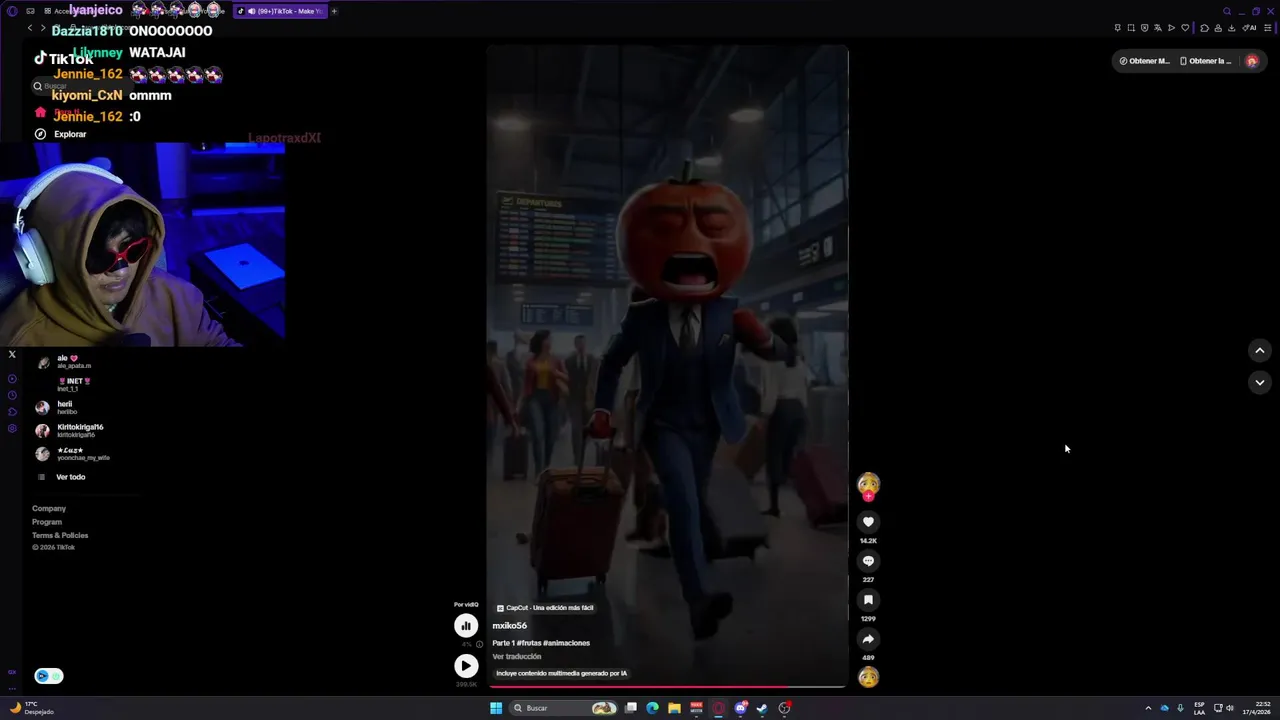
Task: Open File Explorer from taskbar
Action: click(x=675, y=708)
